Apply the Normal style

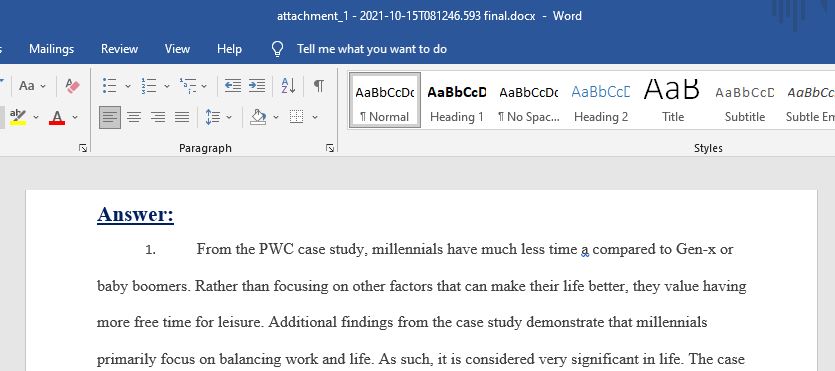384,100
